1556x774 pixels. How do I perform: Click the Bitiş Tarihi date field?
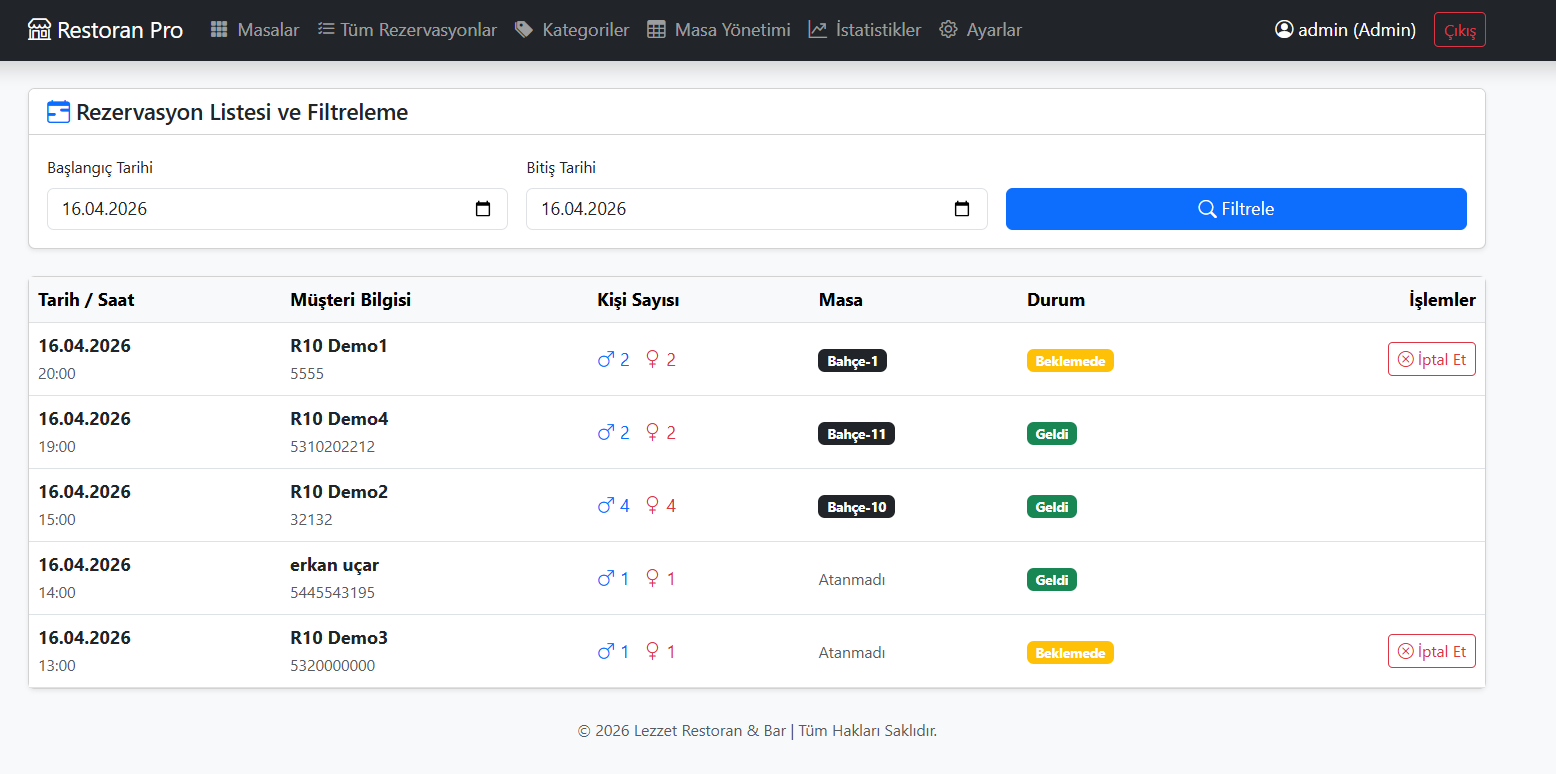point(757,209)
